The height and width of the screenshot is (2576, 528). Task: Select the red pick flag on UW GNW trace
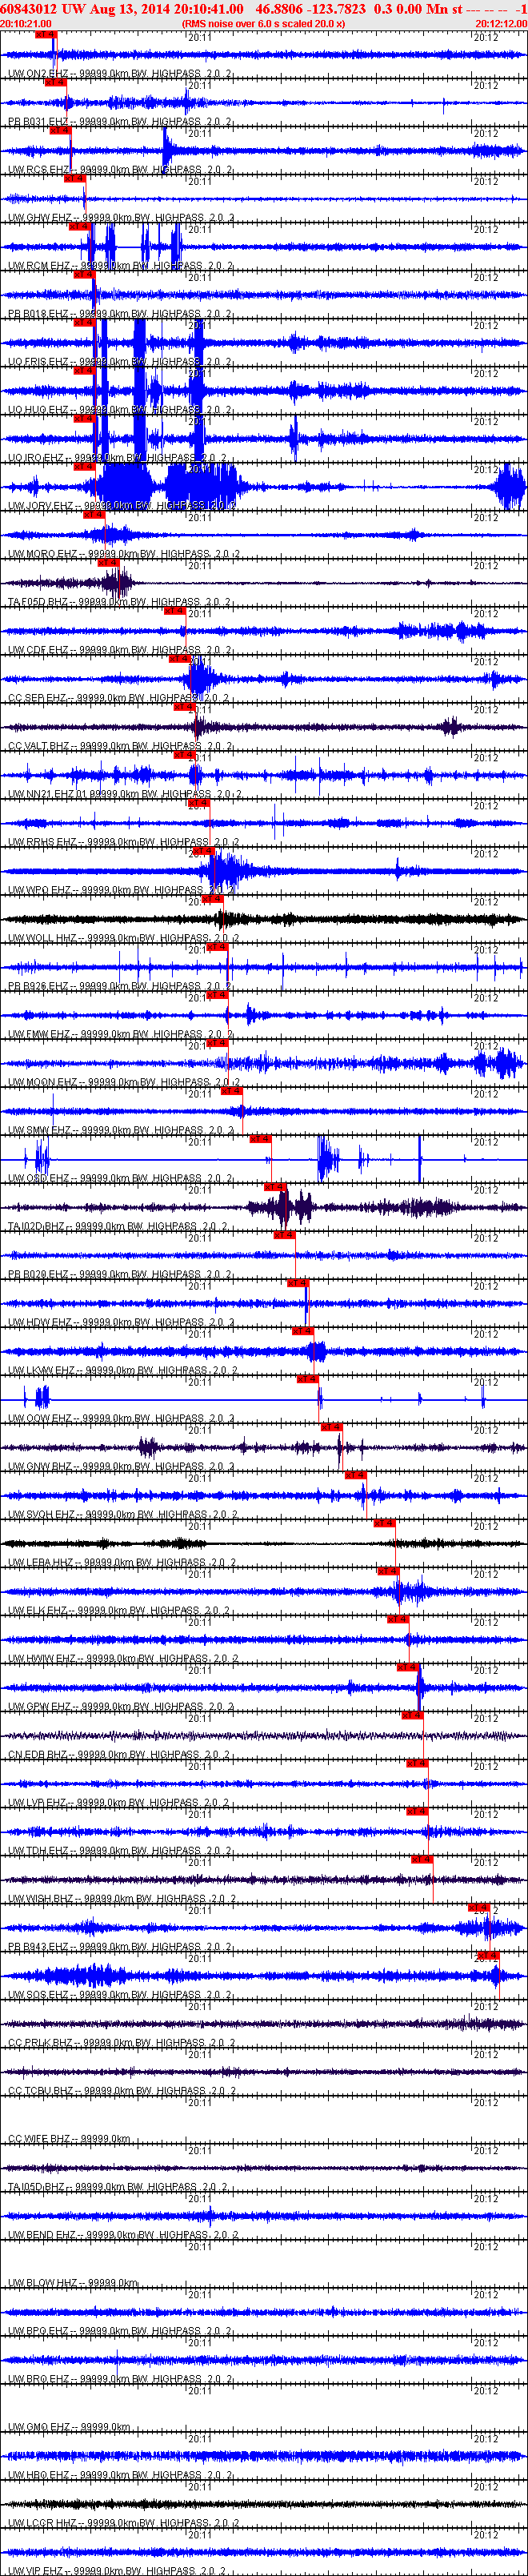click(332, 1427)
